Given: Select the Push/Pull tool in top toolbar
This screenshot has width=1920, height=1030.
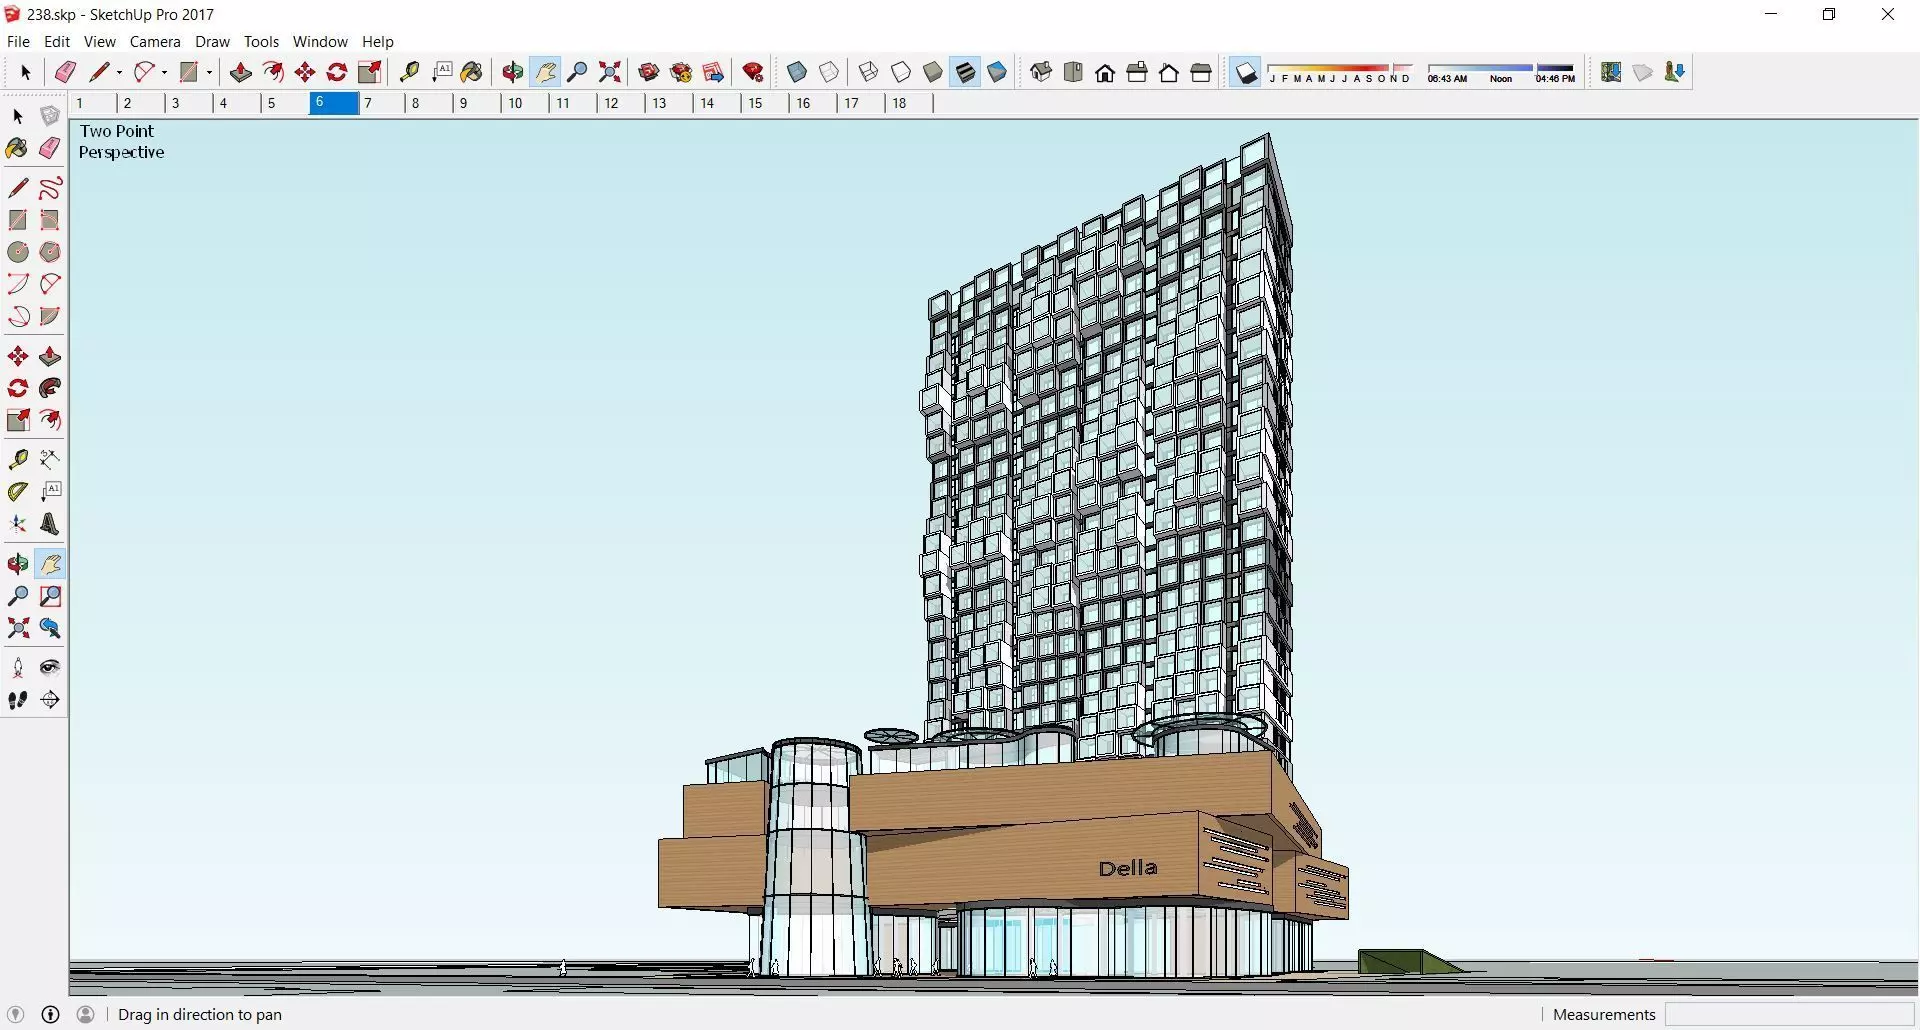Looking at the screenshot, I should pos(240,72).
